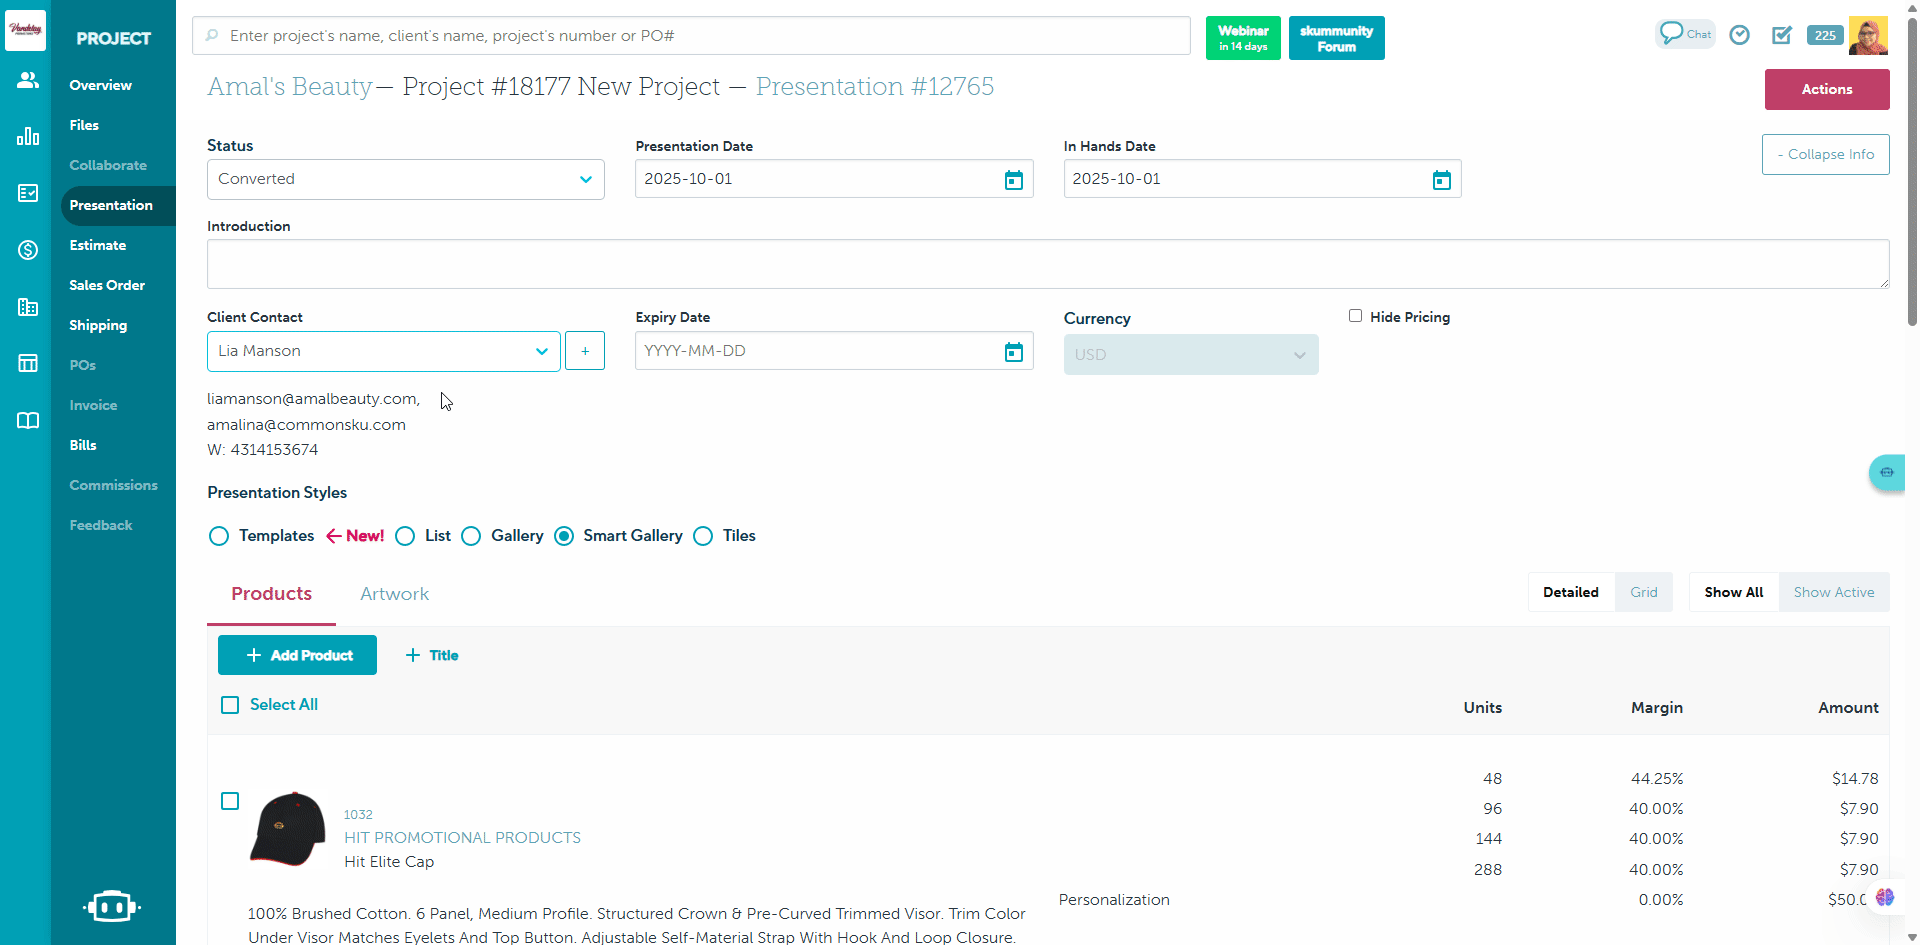Open the analytics bar chart icon in rail

[x=27, y=136]
